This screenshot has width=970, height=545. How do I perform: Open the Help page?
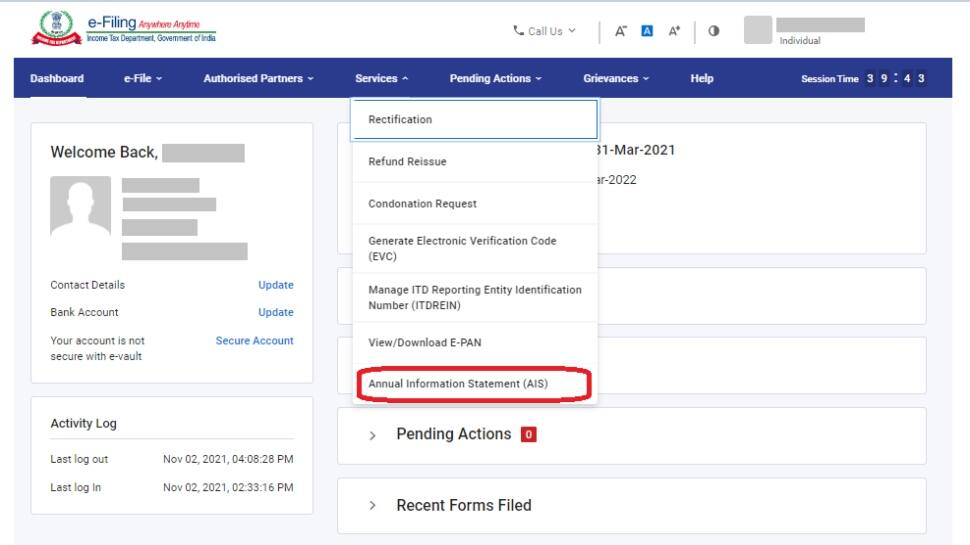tap(702, 79)
